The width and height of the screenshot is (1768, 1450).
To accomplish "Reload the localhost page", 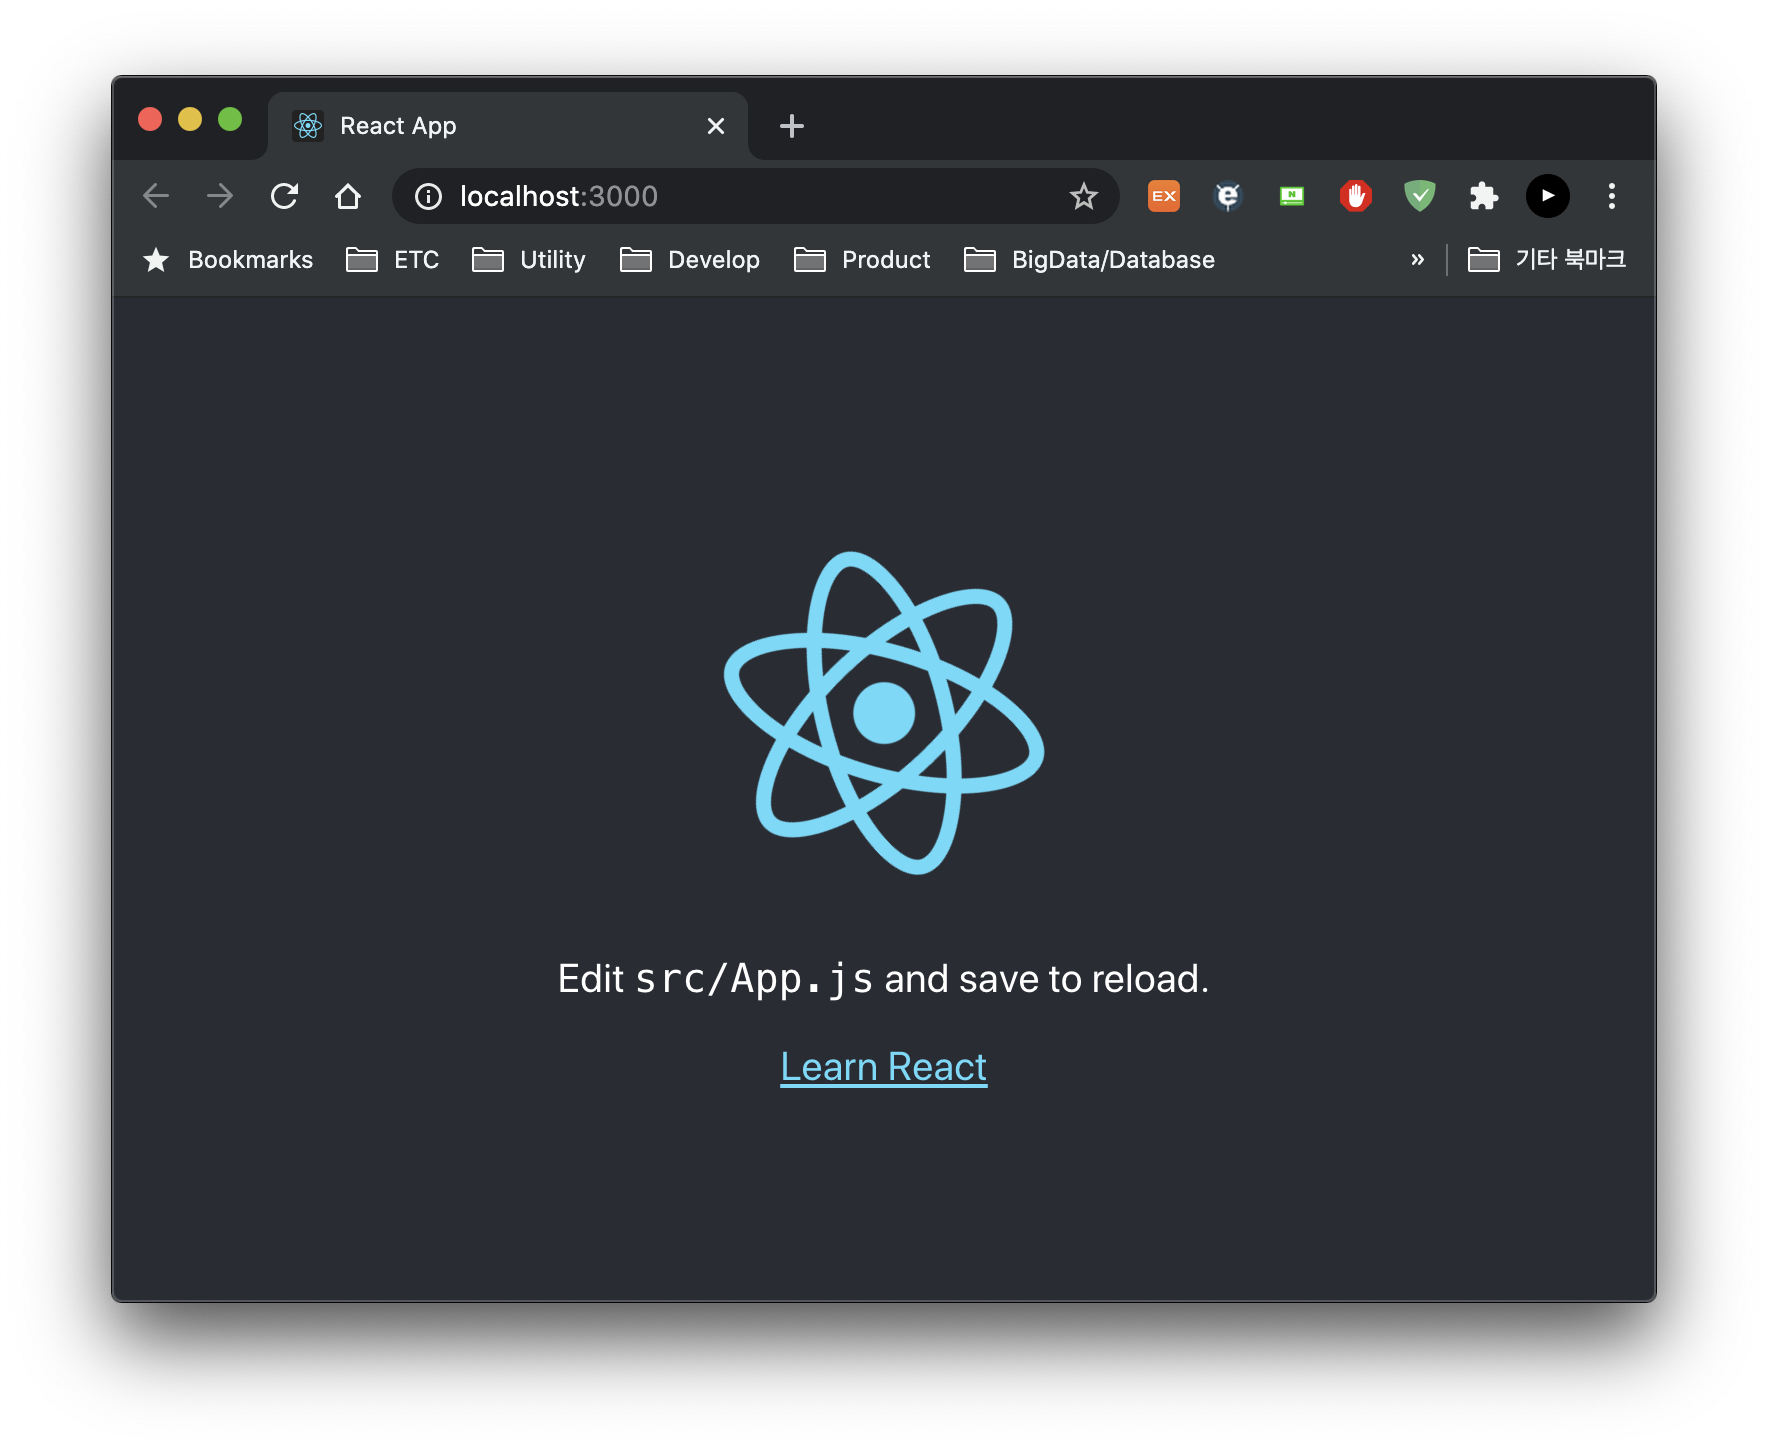I will coord(284,196).
